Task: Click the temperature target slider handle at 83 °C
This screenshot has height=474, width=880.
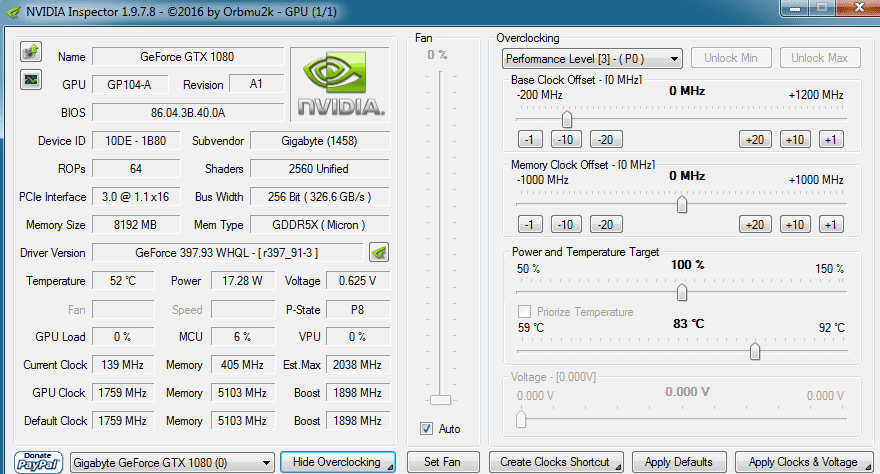Action: (755, 351)
